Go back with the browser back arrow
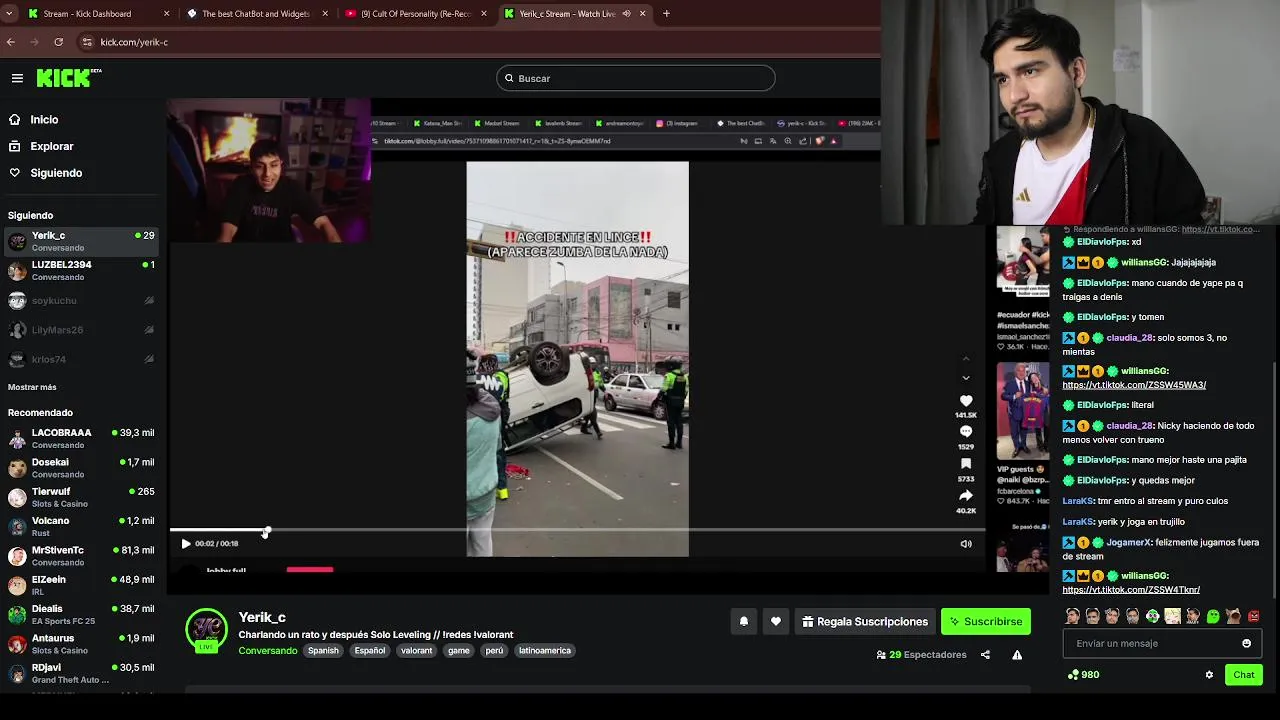This screenshot has height=720, width=1280. click(11, 42)
